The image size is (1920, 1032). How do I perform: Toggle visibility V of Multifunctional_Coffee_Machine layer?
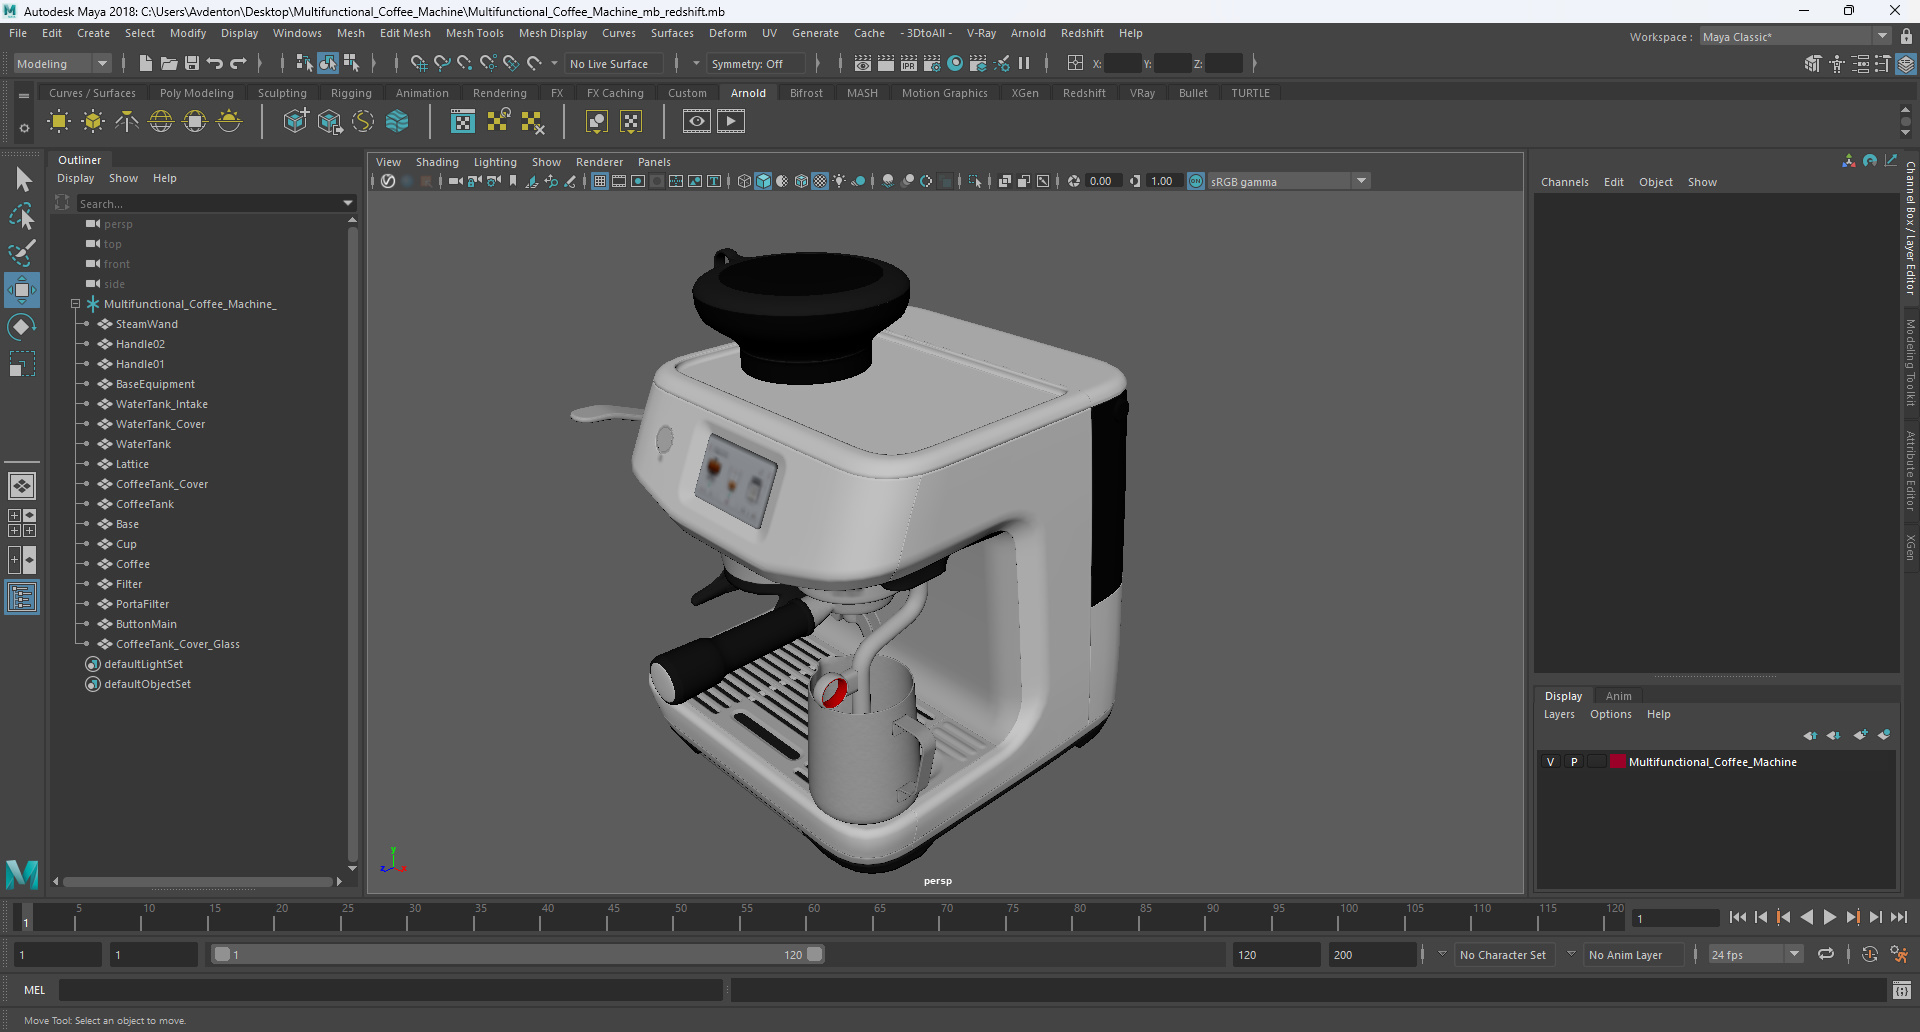click(1551, 762)
